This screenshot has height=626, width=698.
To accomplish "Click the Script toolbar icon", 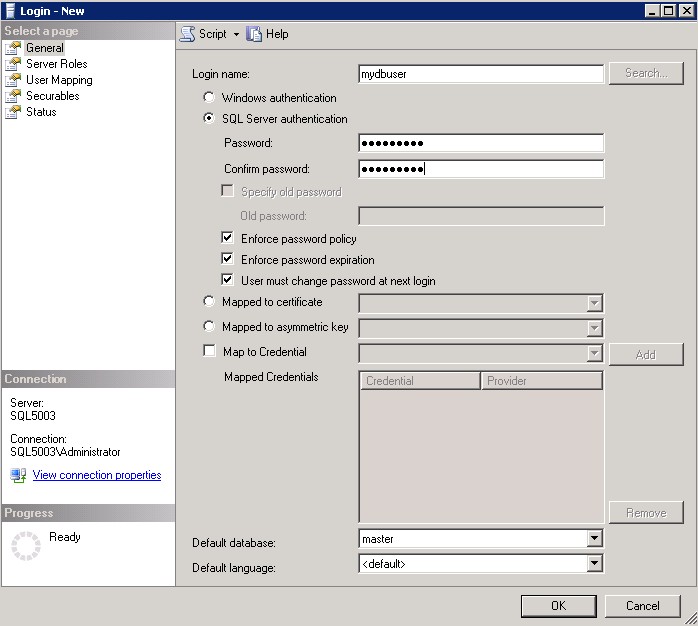I will click(x=187, y=34).
